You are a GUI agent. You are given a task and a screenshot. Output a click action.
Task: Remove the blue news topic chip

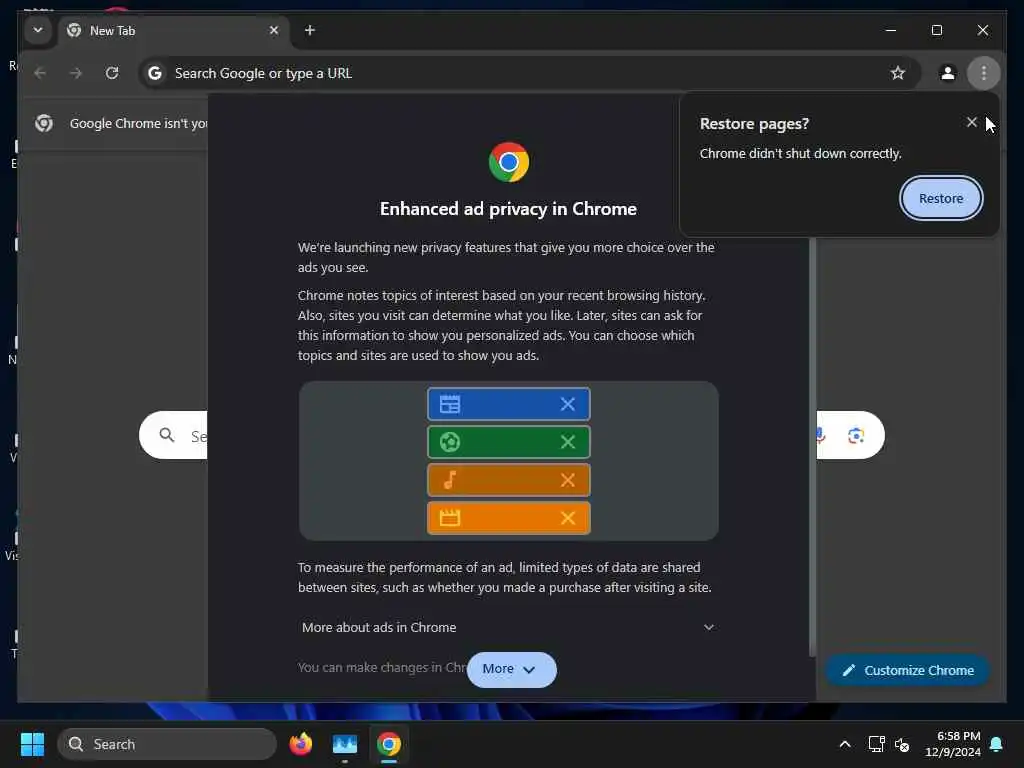tap(568, 404)
